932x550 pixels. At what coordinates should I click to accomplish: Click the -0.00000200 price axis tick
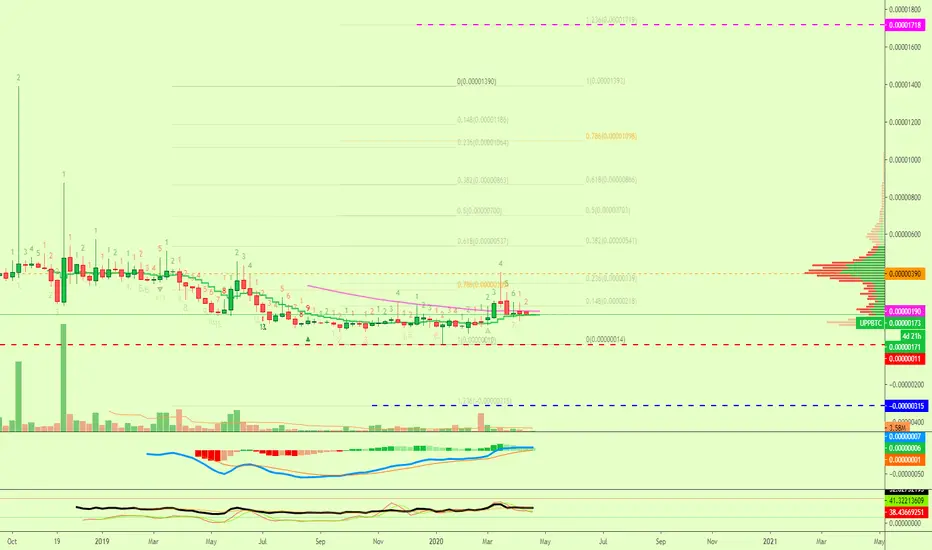[x=906, y=385]
